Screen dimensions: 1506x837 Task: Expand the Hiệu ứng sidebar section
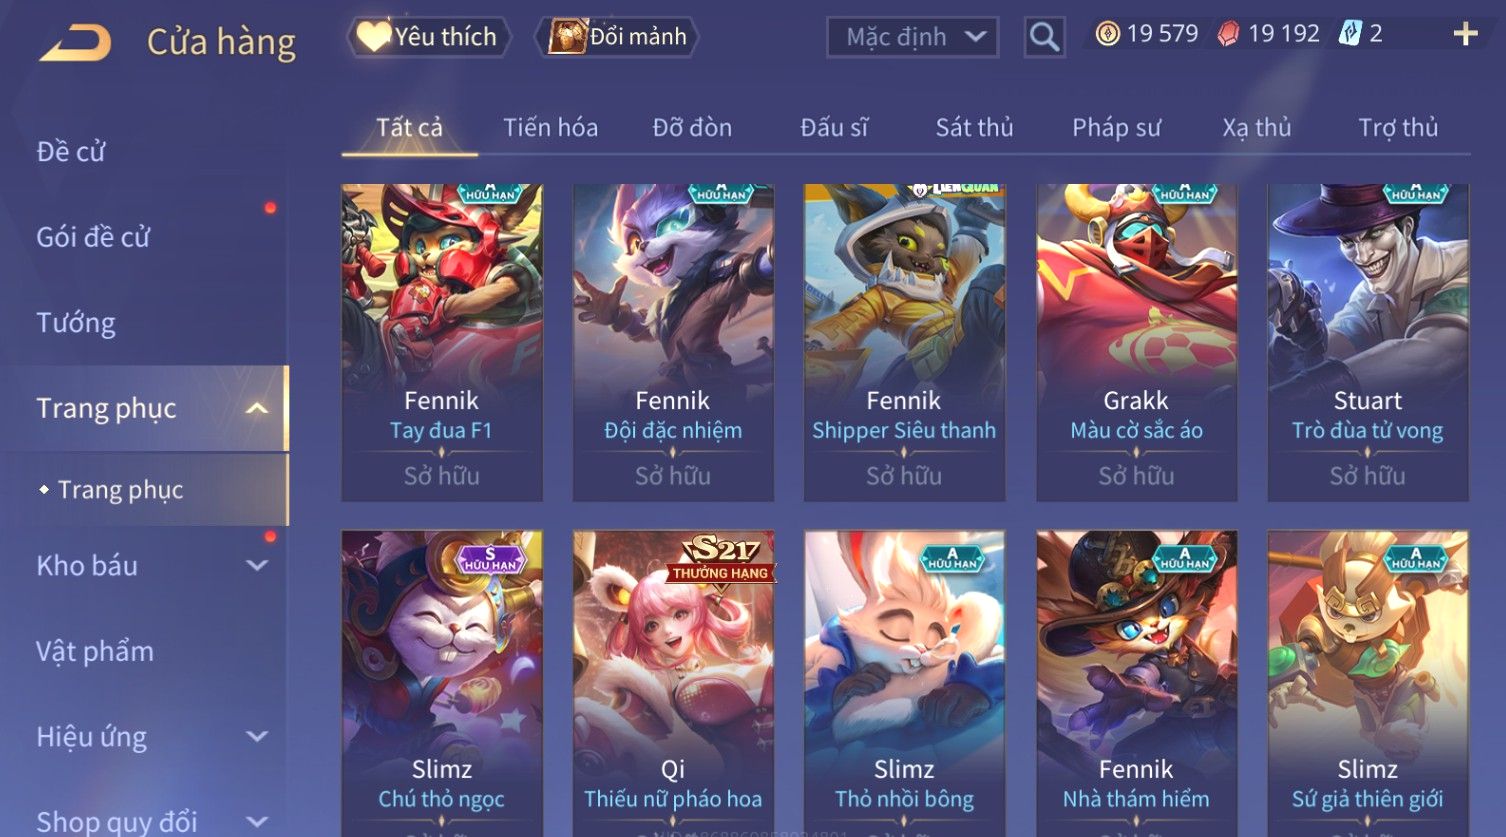click(x=257, y=737)
